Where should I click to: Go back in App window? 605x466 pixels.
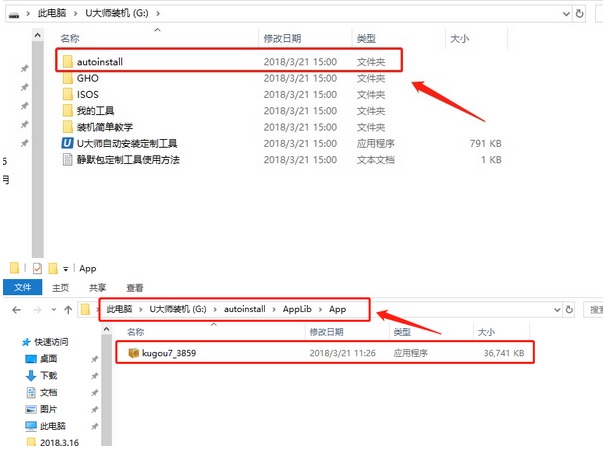(x=17, y=309)
